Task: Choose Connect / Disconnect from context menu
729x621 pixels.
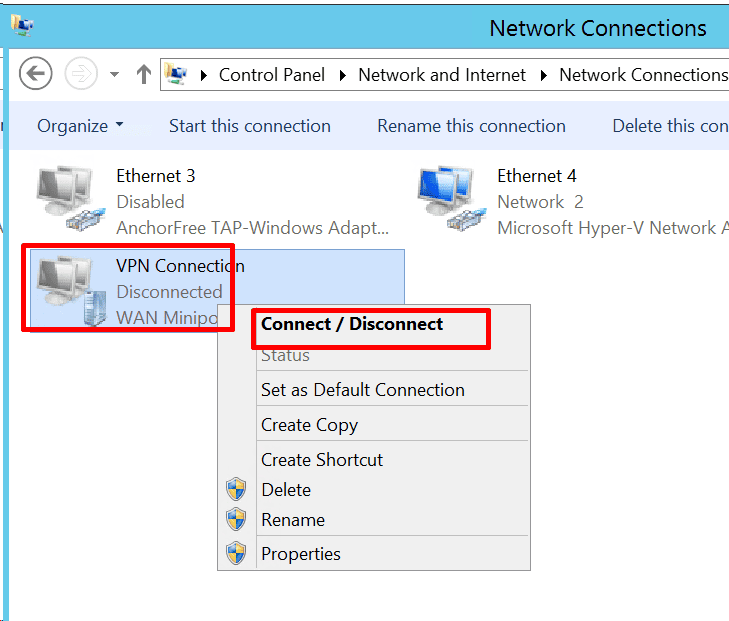Action: (351, 324)
